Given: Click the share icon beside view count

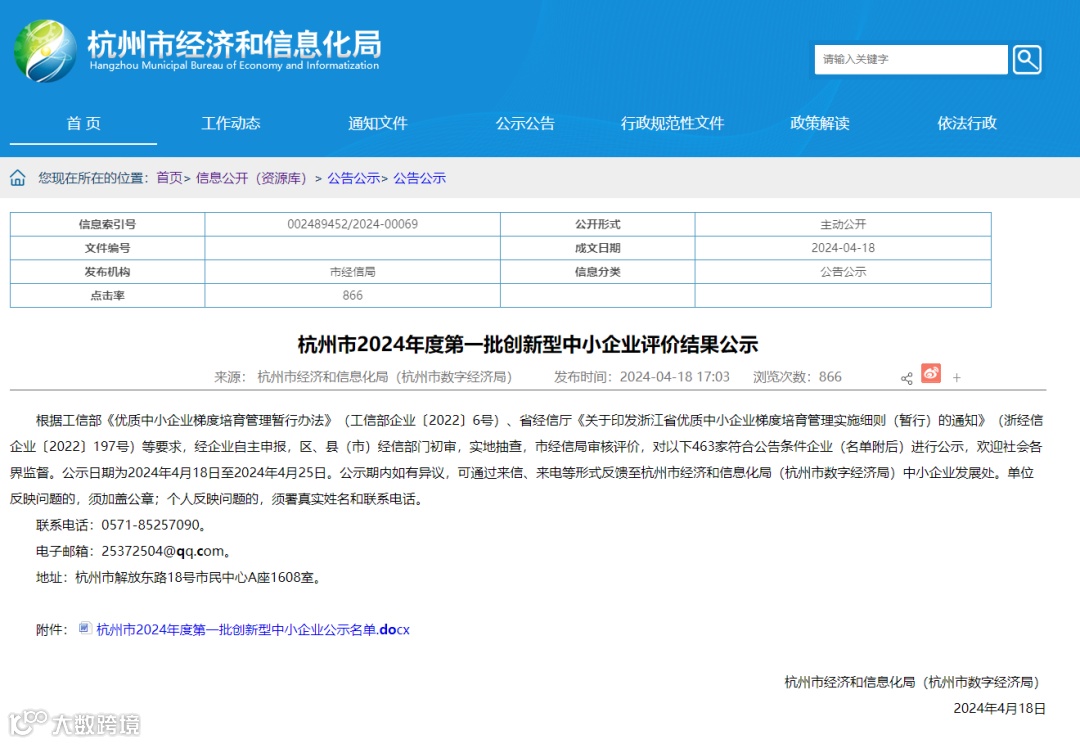Looking at the screenshot, I should 906,378.
